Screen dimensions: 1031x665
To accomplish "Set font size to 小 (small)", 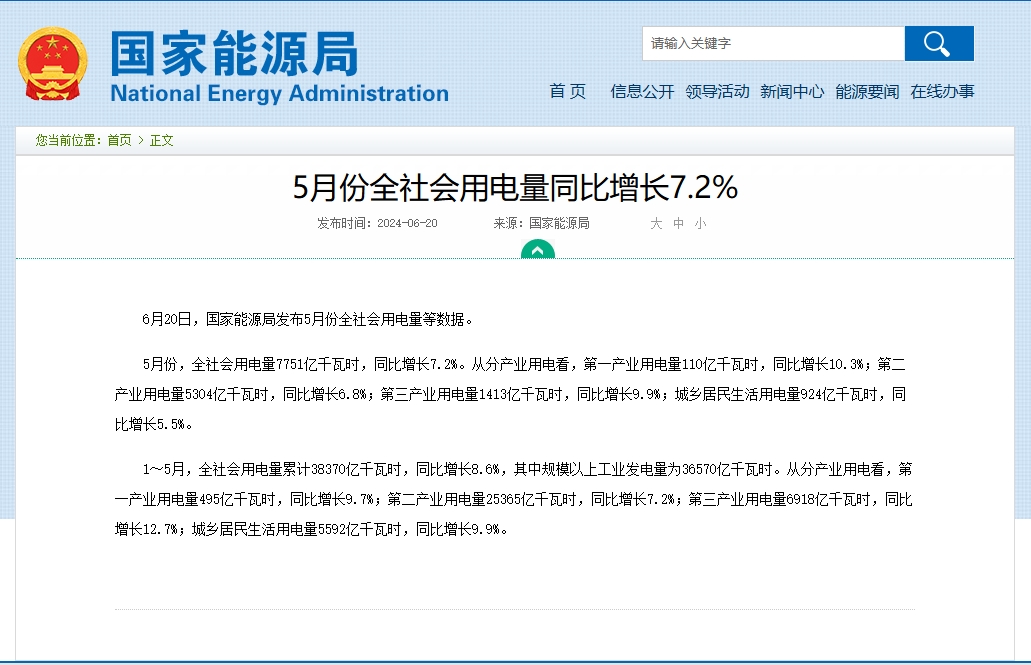I will point(701,224).
